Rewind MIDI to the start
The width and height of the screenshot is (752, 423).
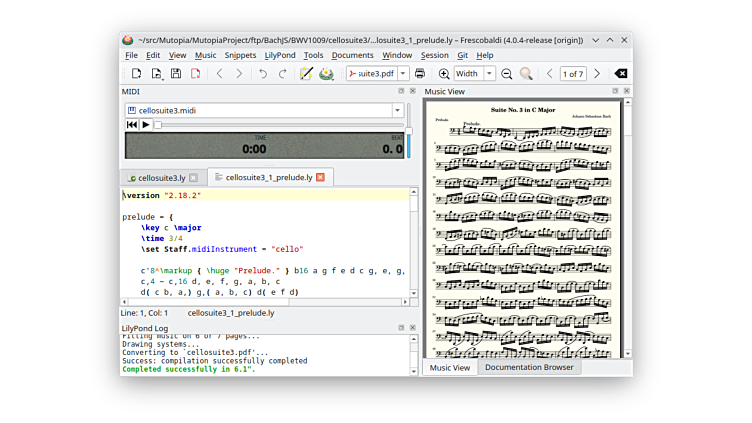tap(132, 125)
